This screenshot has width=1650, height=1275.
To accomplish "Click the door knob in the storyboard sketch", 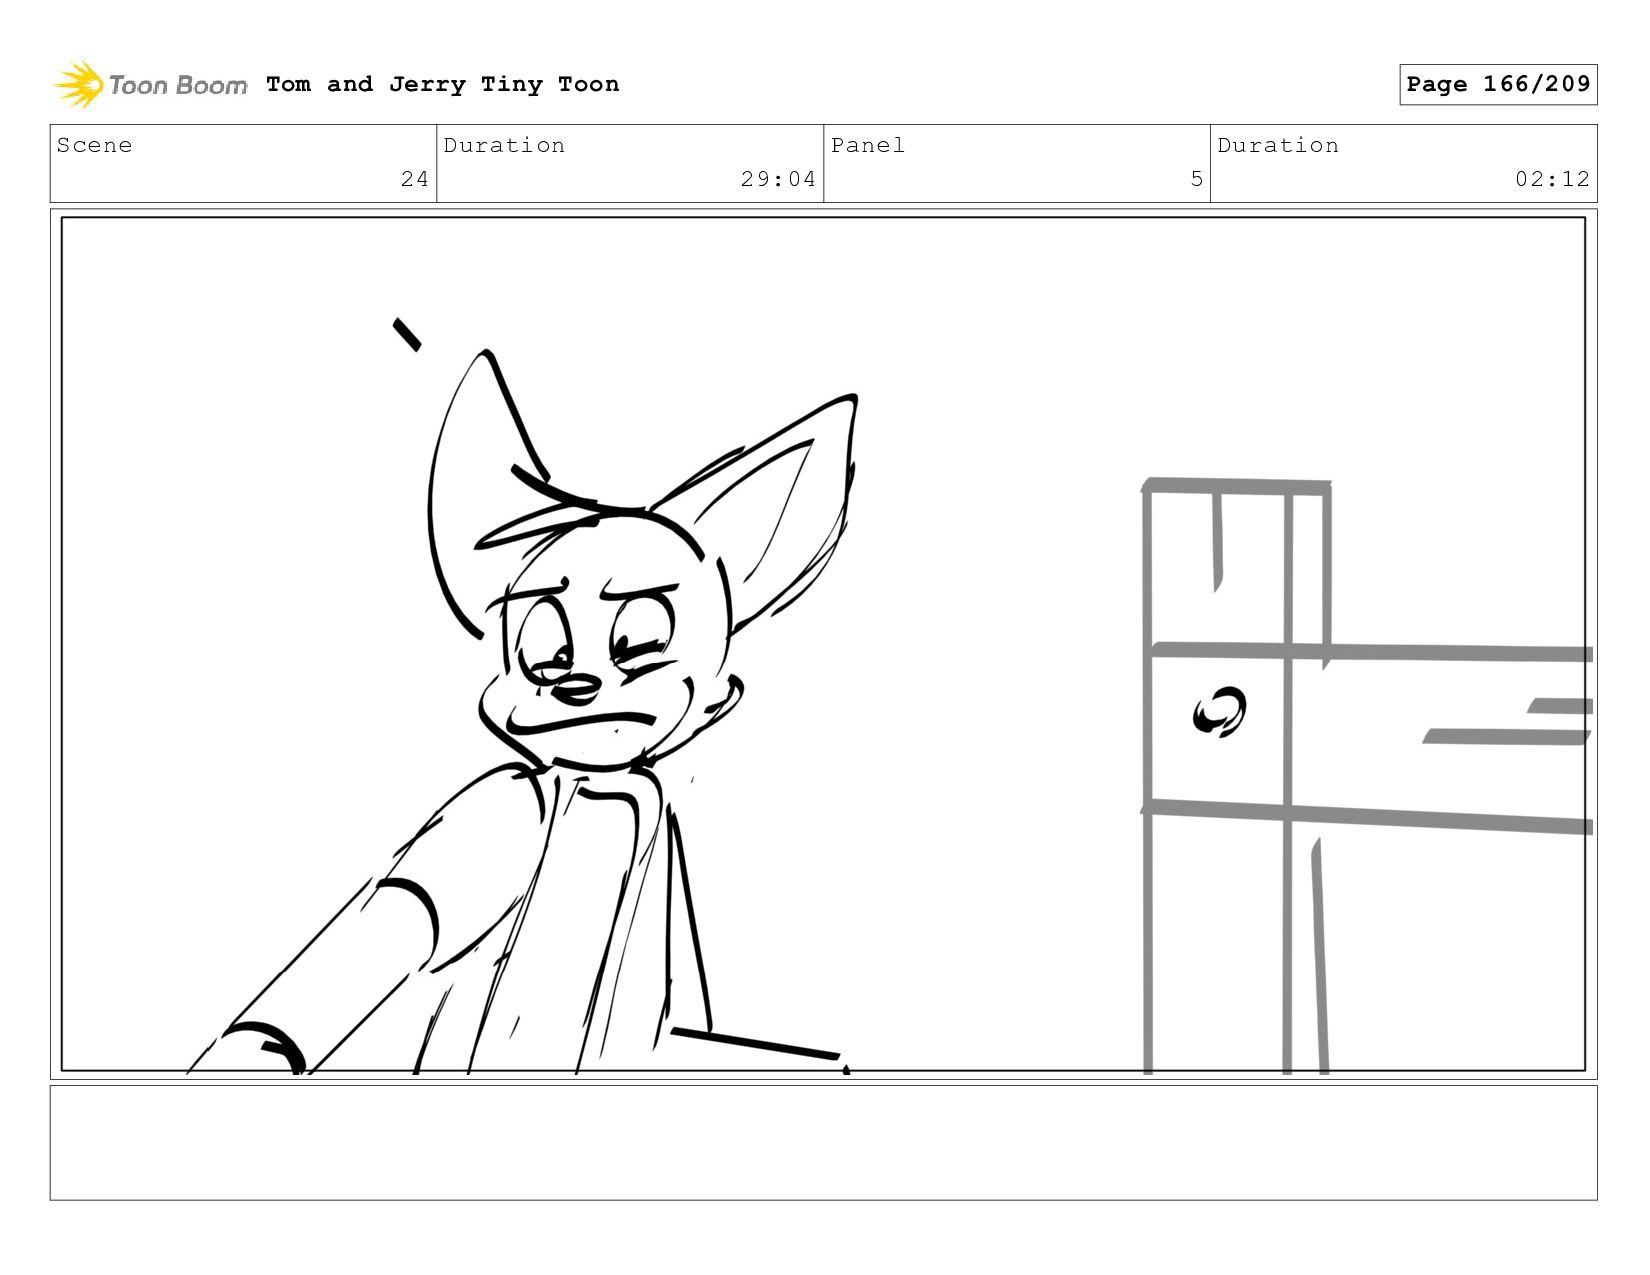I will tap(1220, 712).
